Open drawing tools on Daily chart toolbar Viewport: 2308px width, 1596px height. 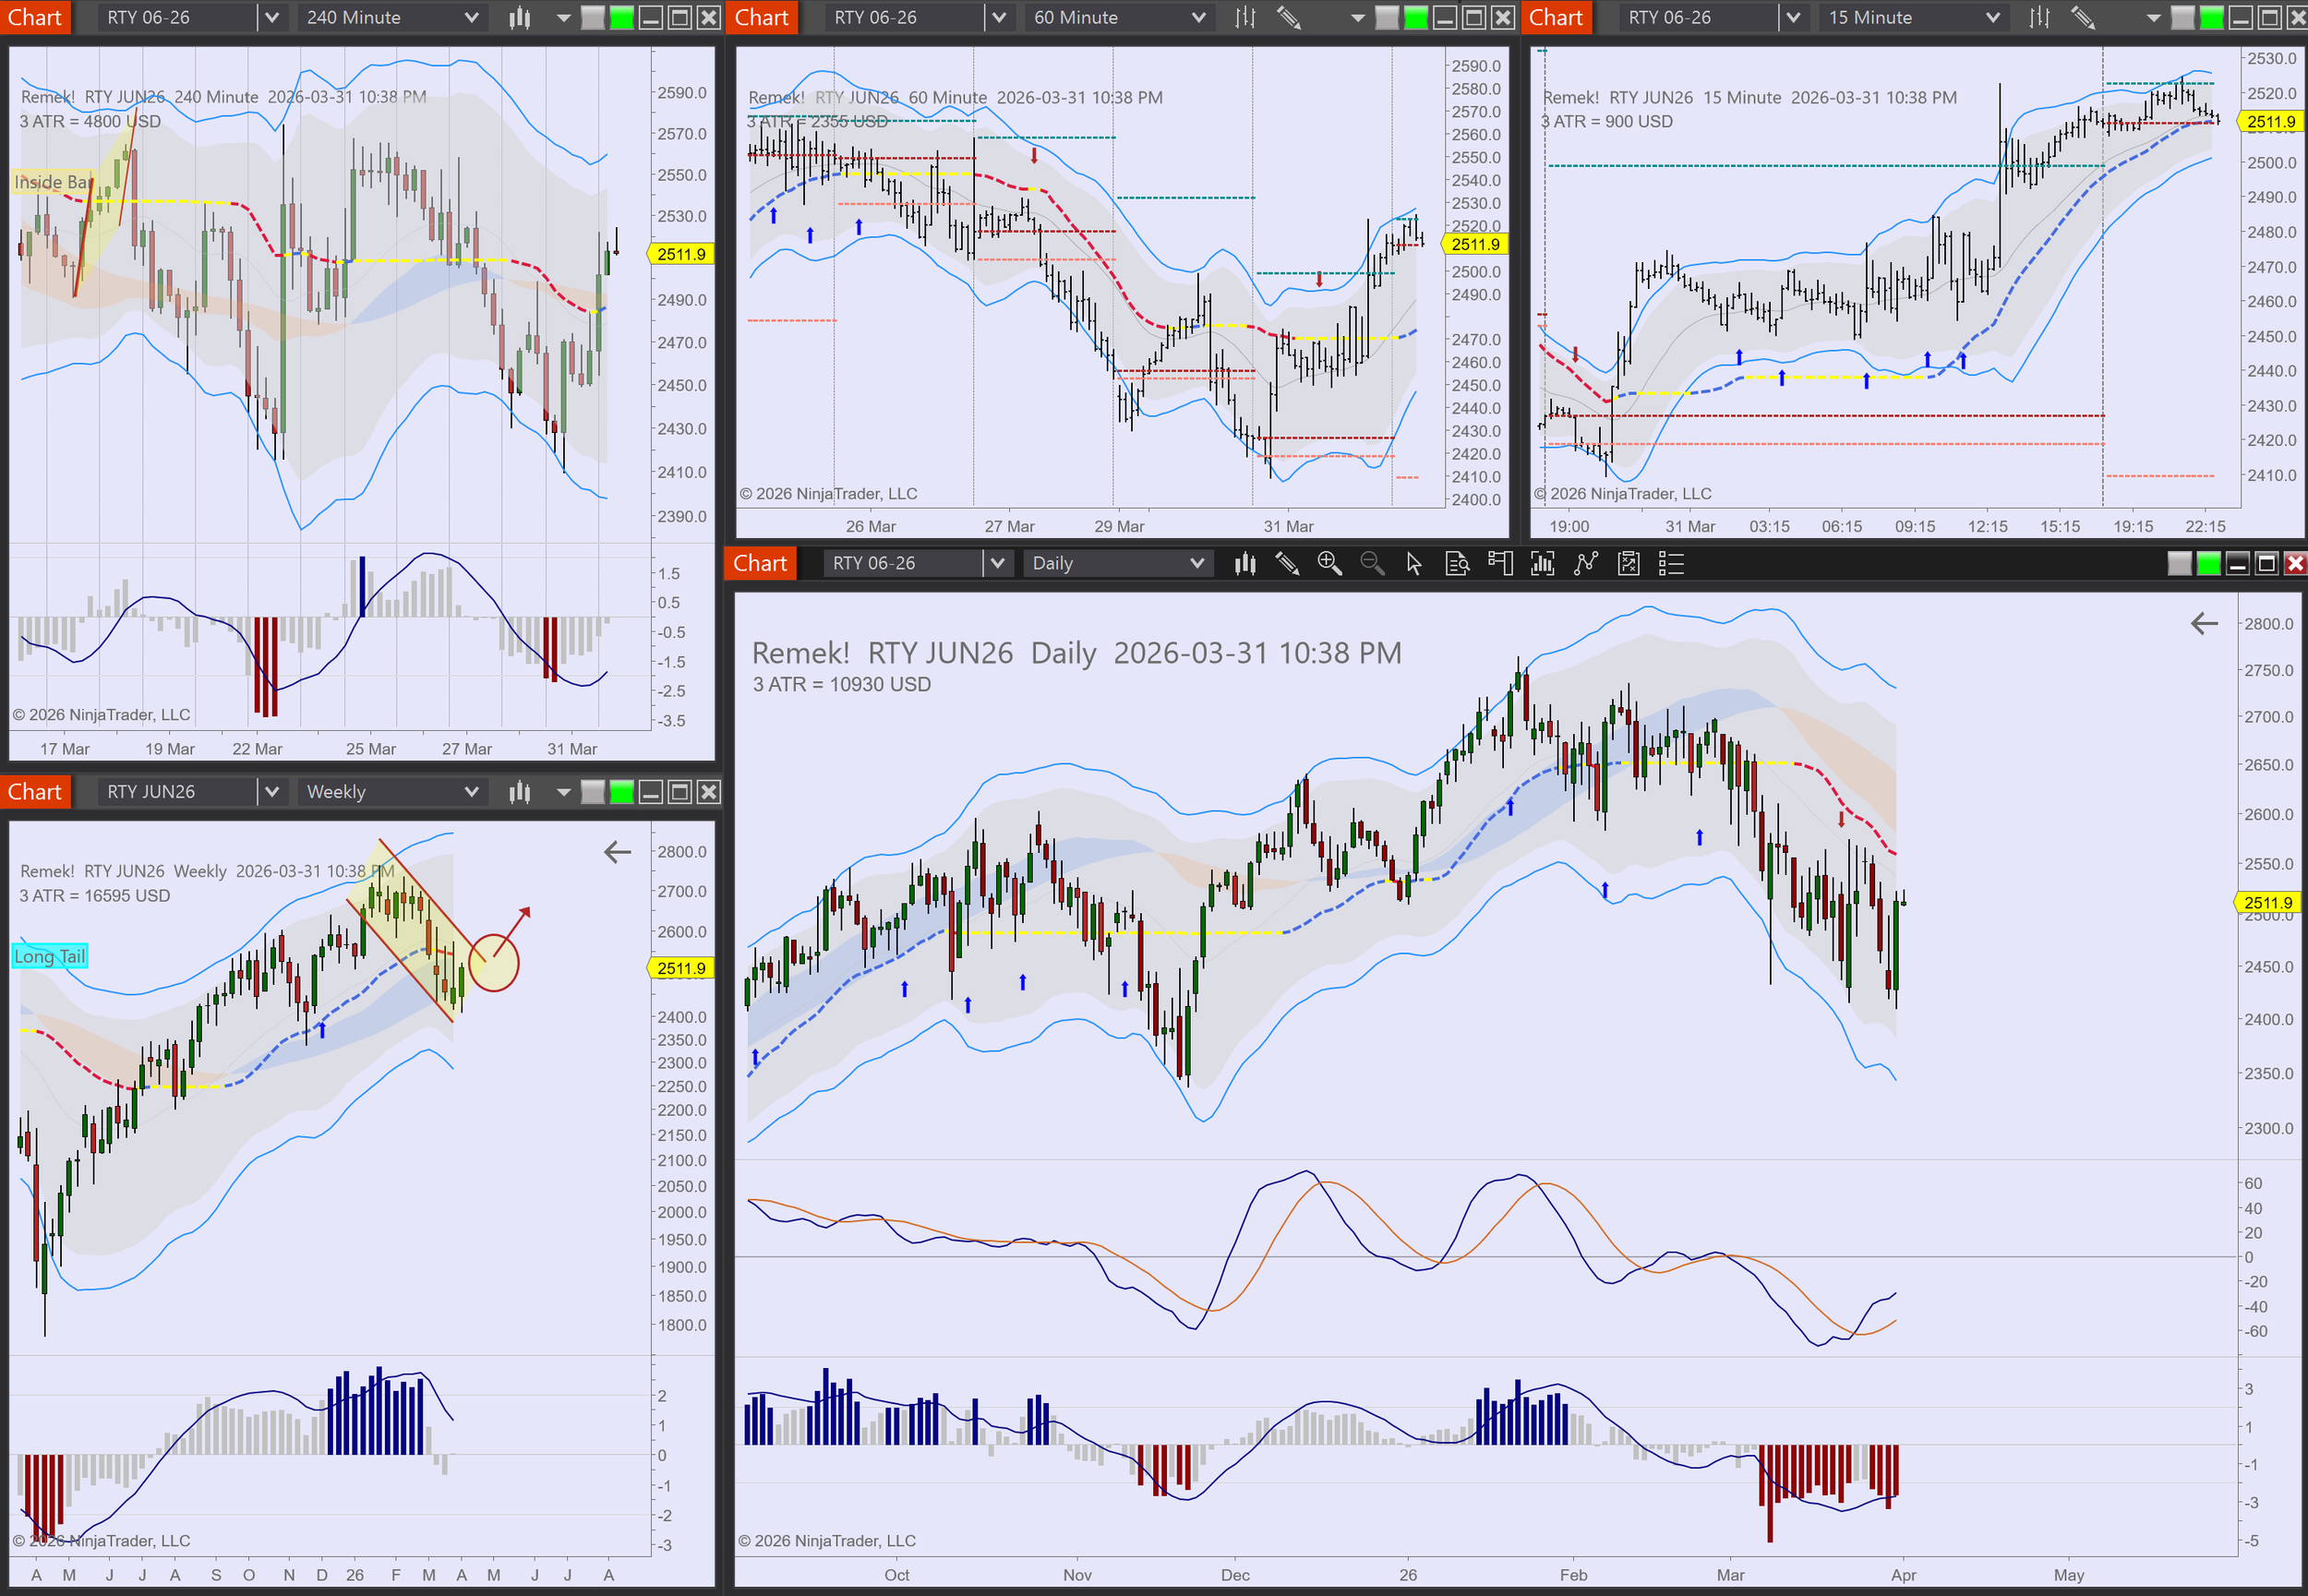(1287, 563)
